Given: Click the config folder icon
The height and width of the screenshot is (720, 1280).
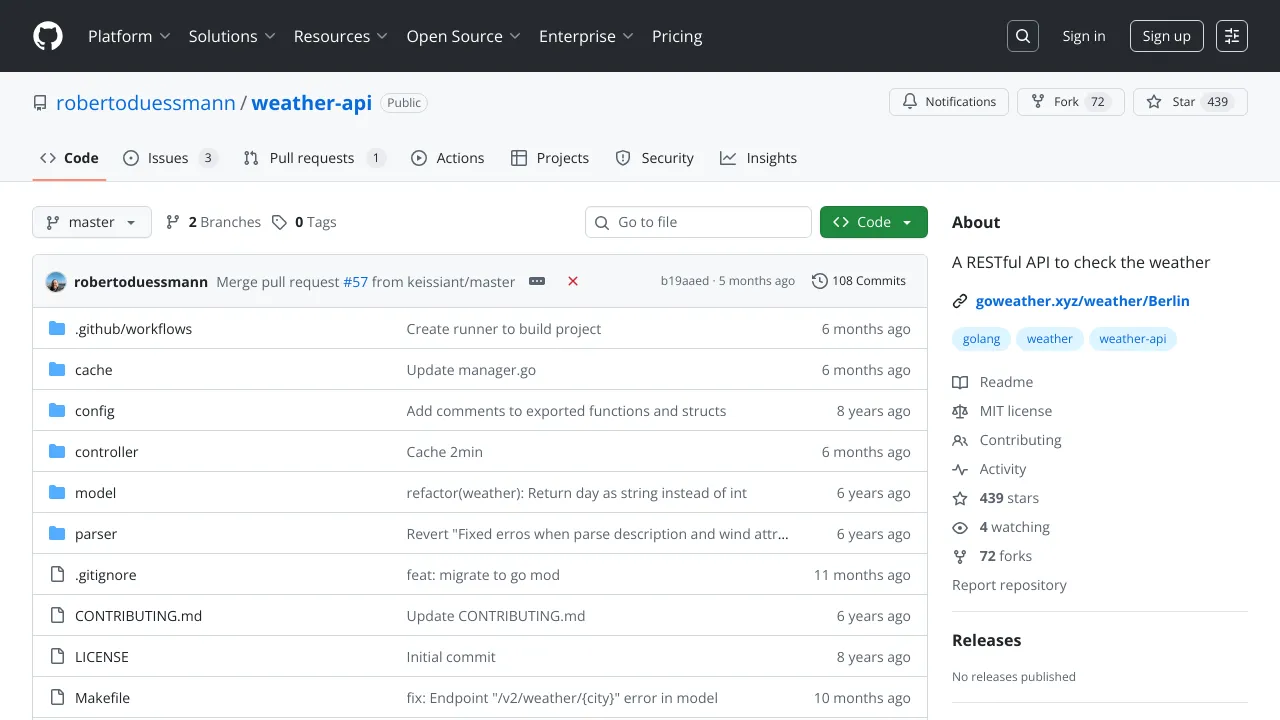Looking at the screenshot, I should (57, 411).
